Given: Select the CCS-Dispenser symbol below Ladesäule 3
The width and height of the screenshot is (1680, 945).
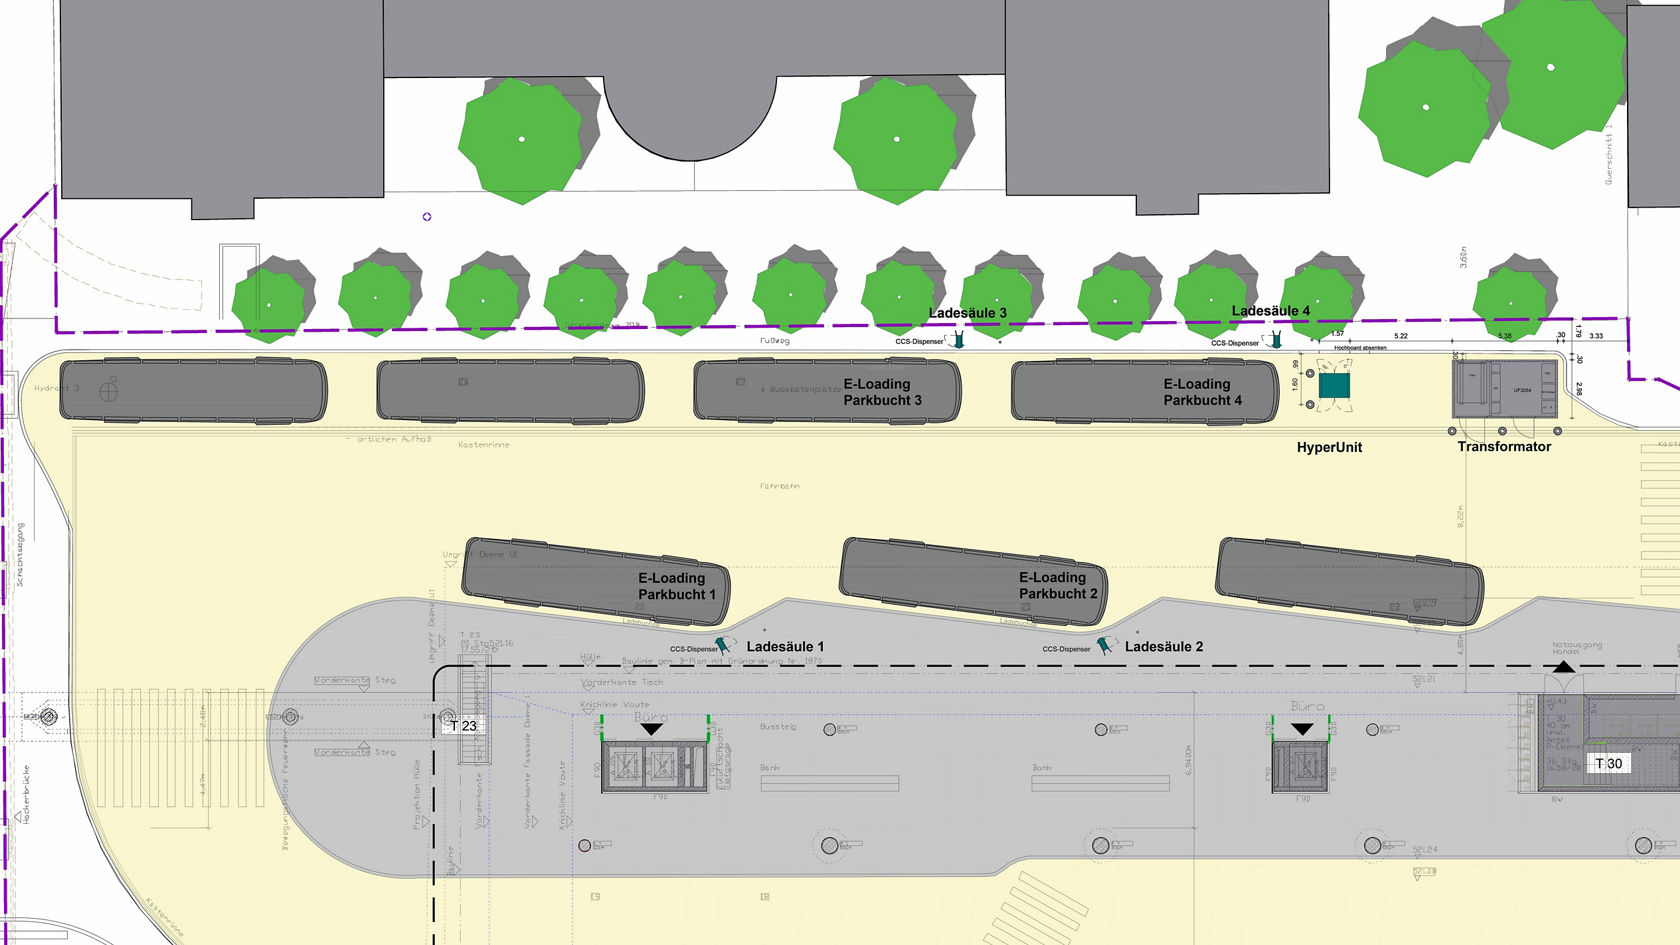Looking at the screenshot, I should point(958,340).
